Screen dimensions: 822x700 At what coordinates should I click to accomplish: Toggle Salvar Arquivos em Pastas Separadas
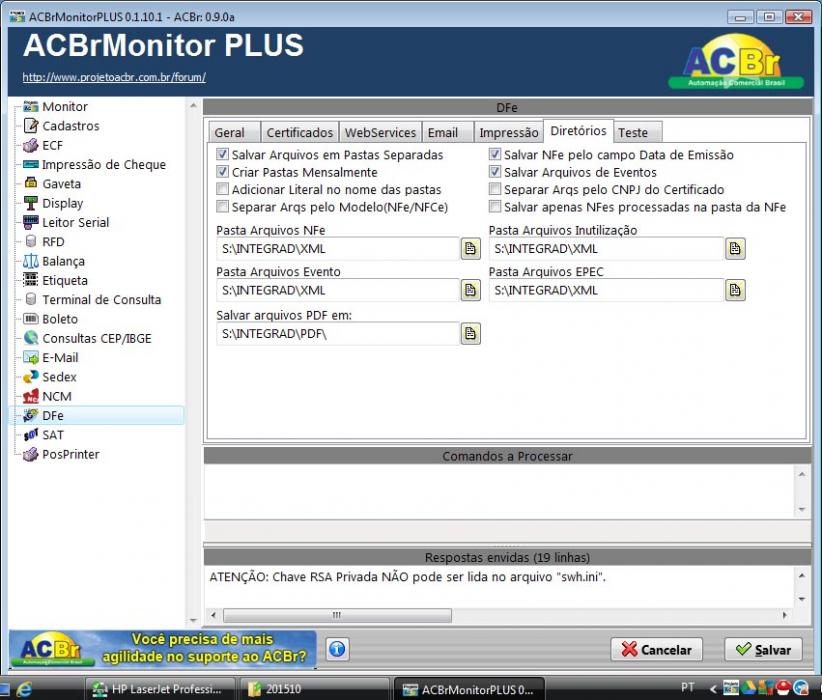[x=222, y=155]
